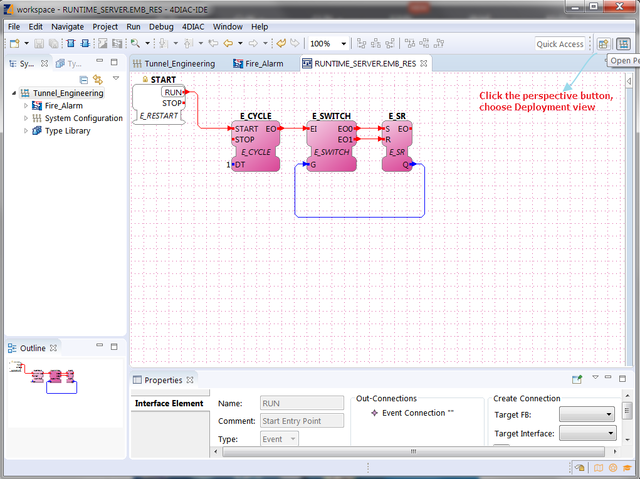Click the Open Perspective button
The width and height of the screenshot is (640, 479).
click(603, 44)
